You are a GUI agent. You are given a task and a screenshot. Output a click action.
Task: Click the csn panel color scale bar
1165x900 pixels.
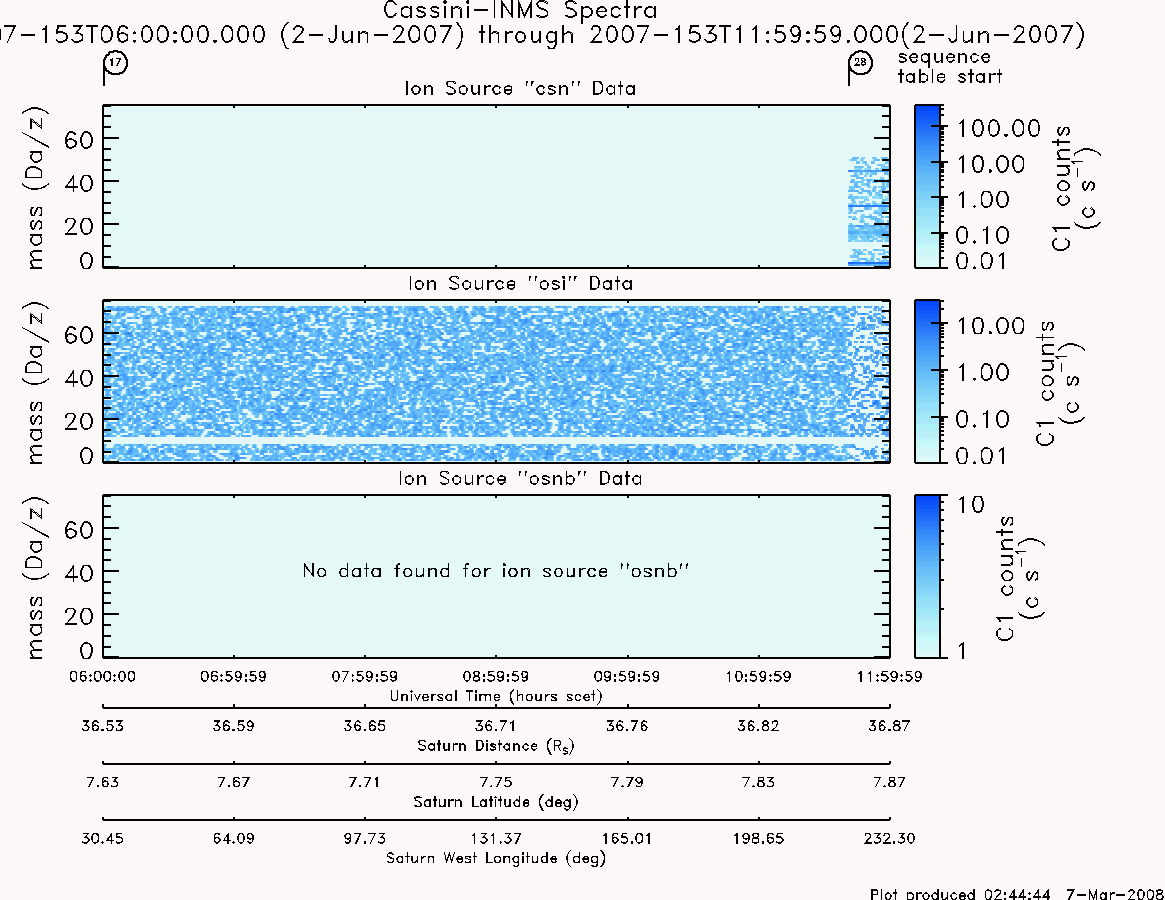(927, 186)
